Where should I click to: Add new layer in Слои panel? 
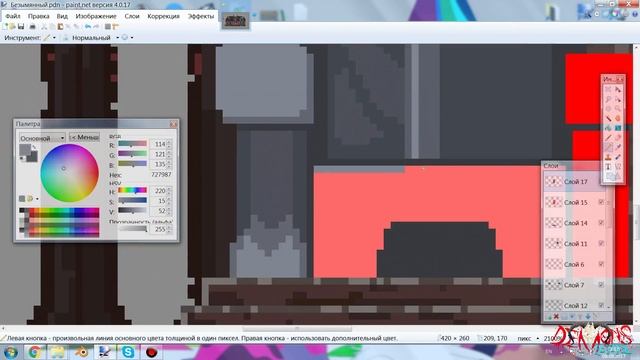(548, 317)
